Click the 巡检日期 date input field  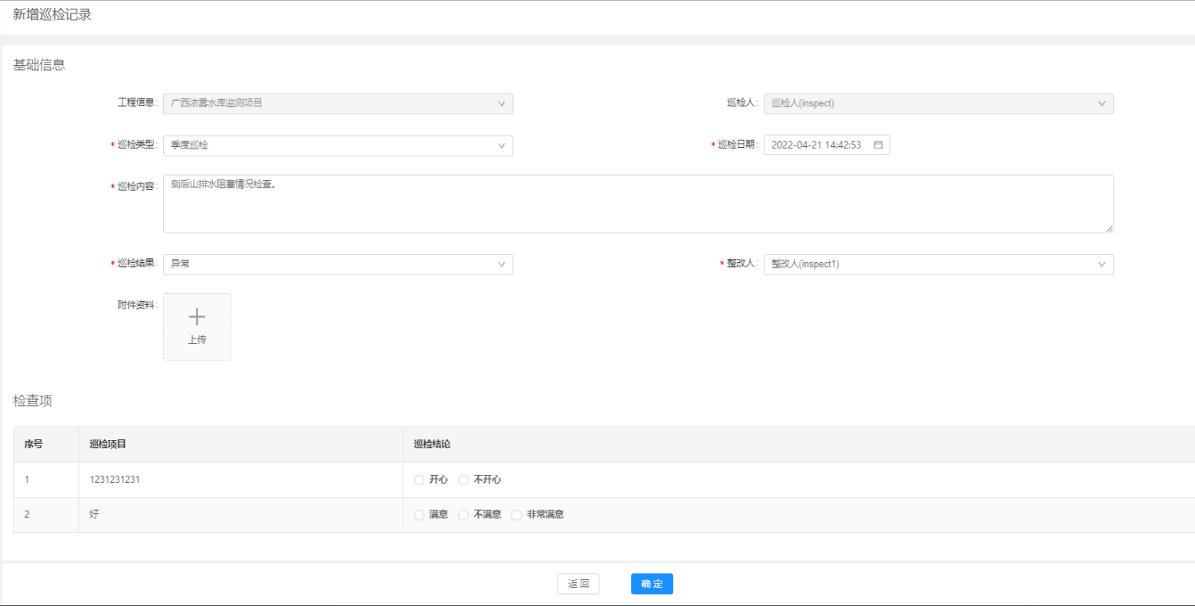pyautogui.click(x=817, y=145)
